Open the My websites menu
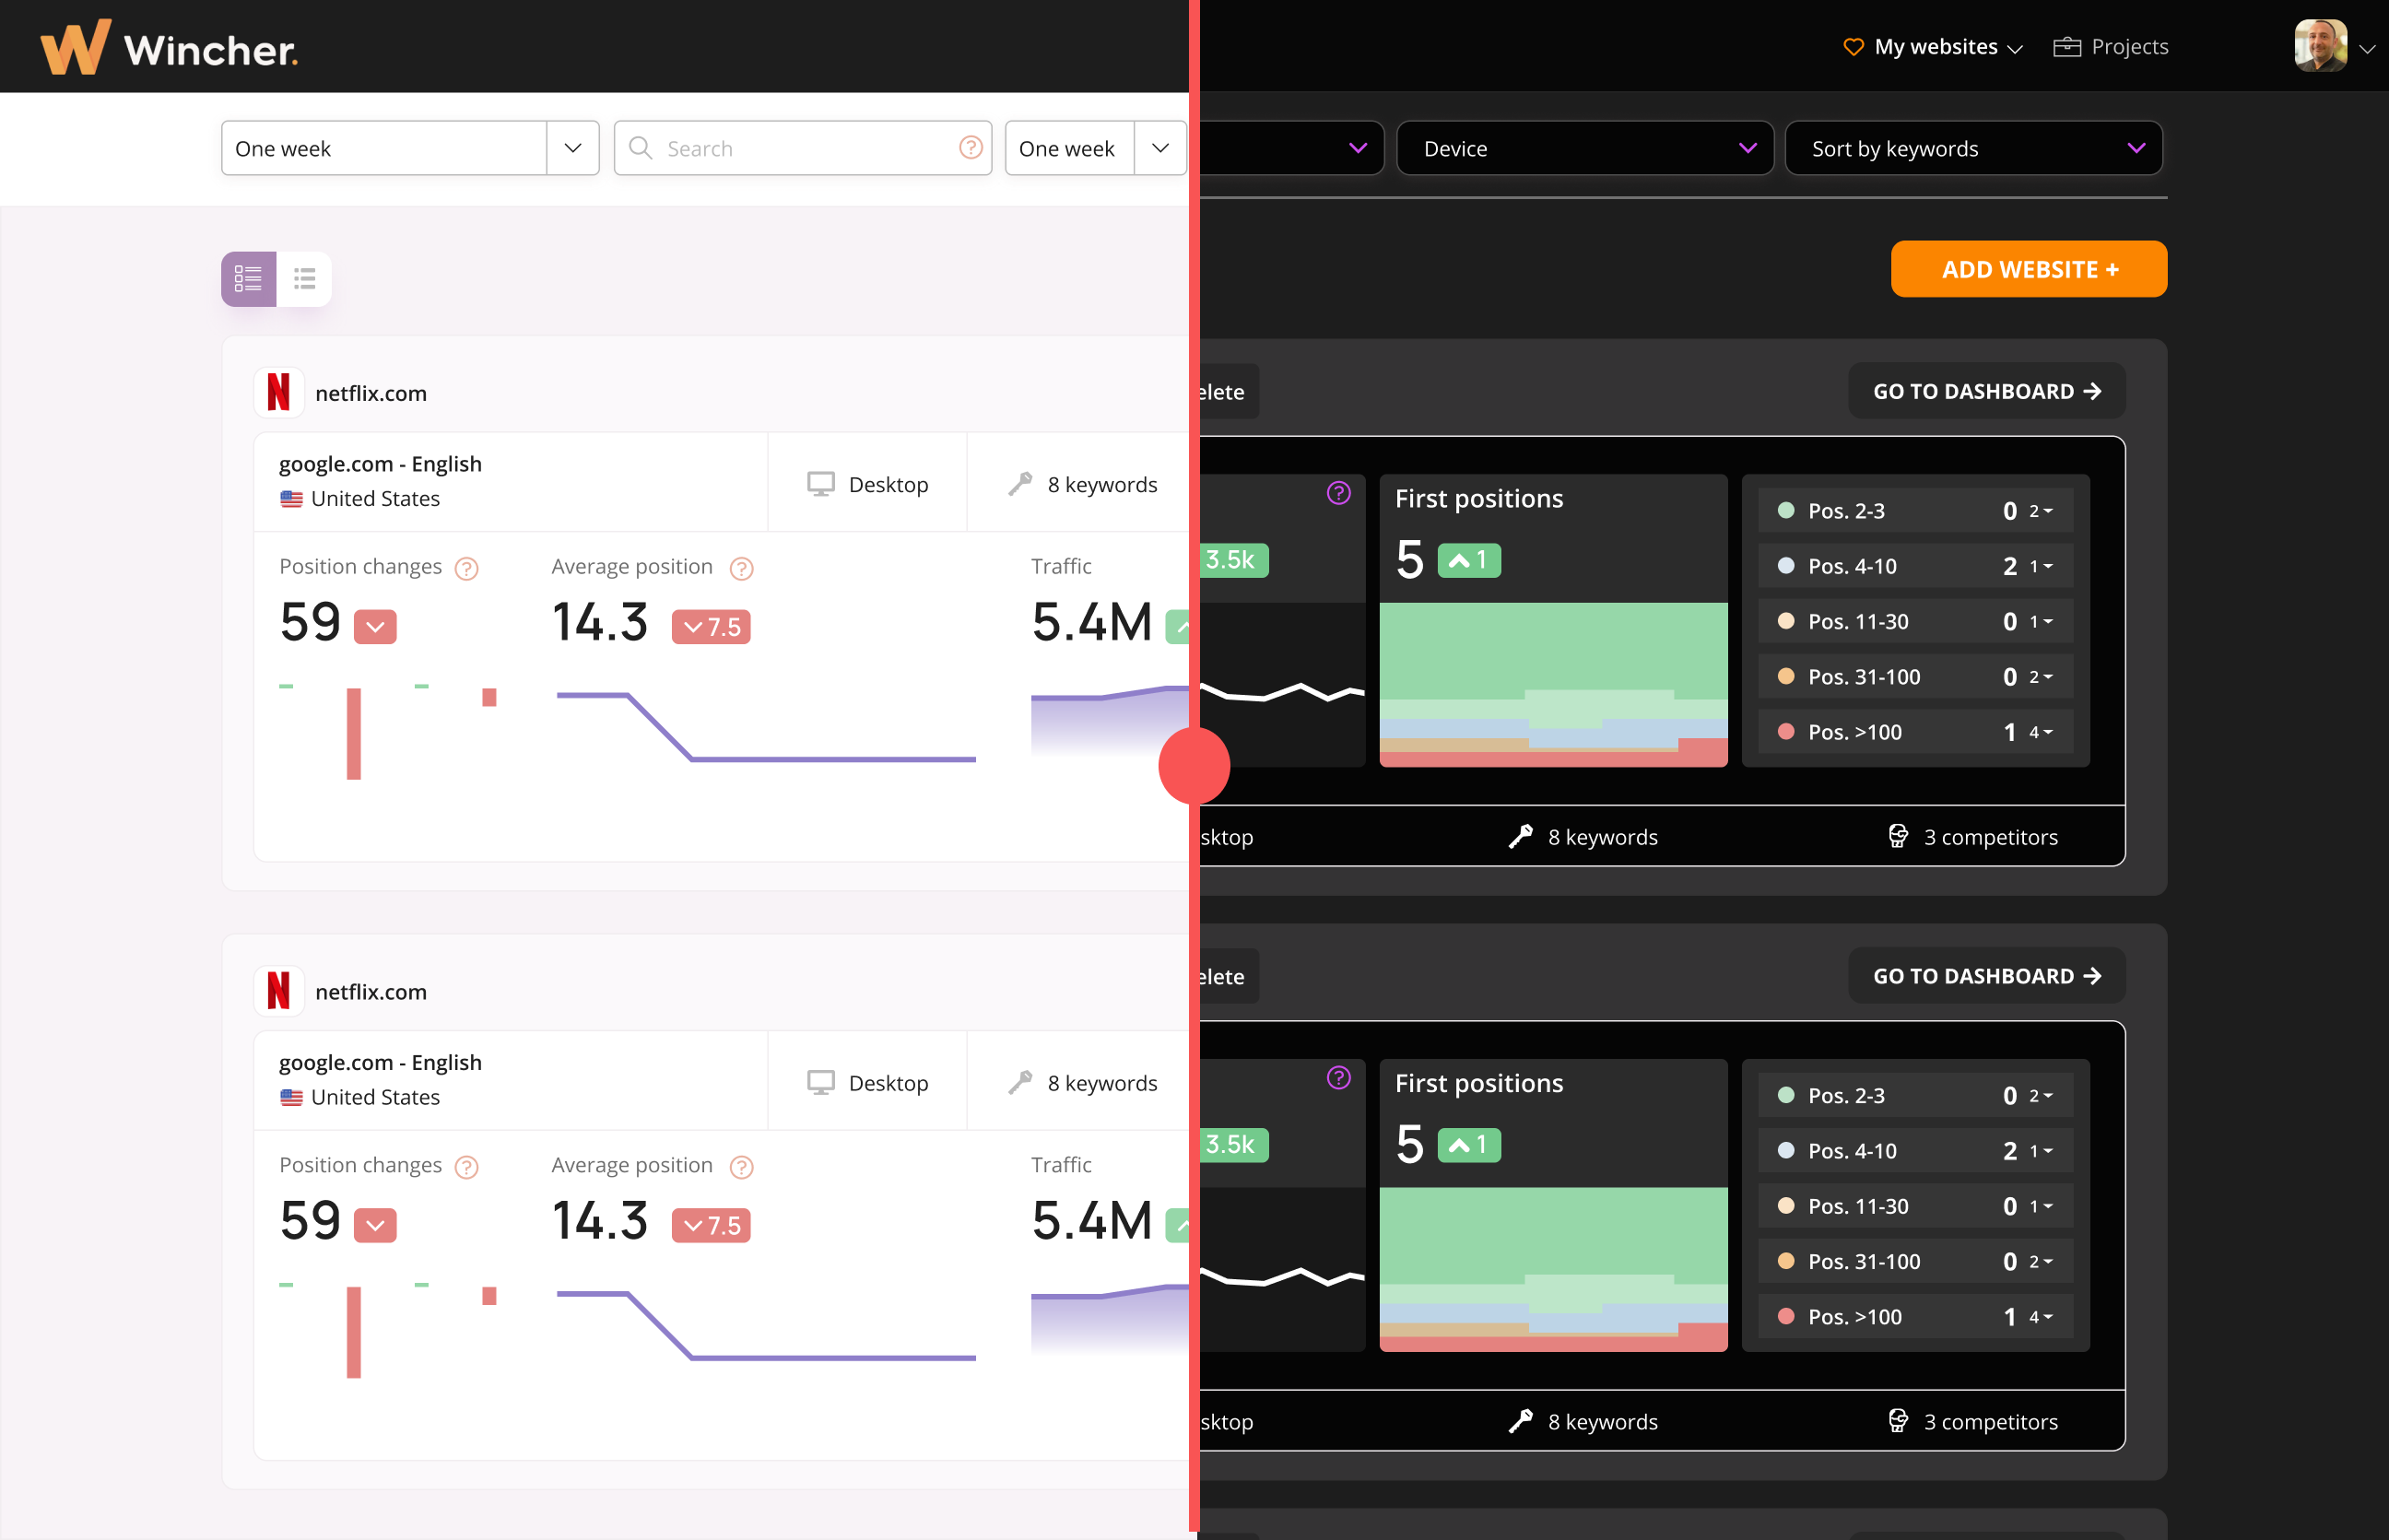 pyautogui.click(x=1933, y=46)
